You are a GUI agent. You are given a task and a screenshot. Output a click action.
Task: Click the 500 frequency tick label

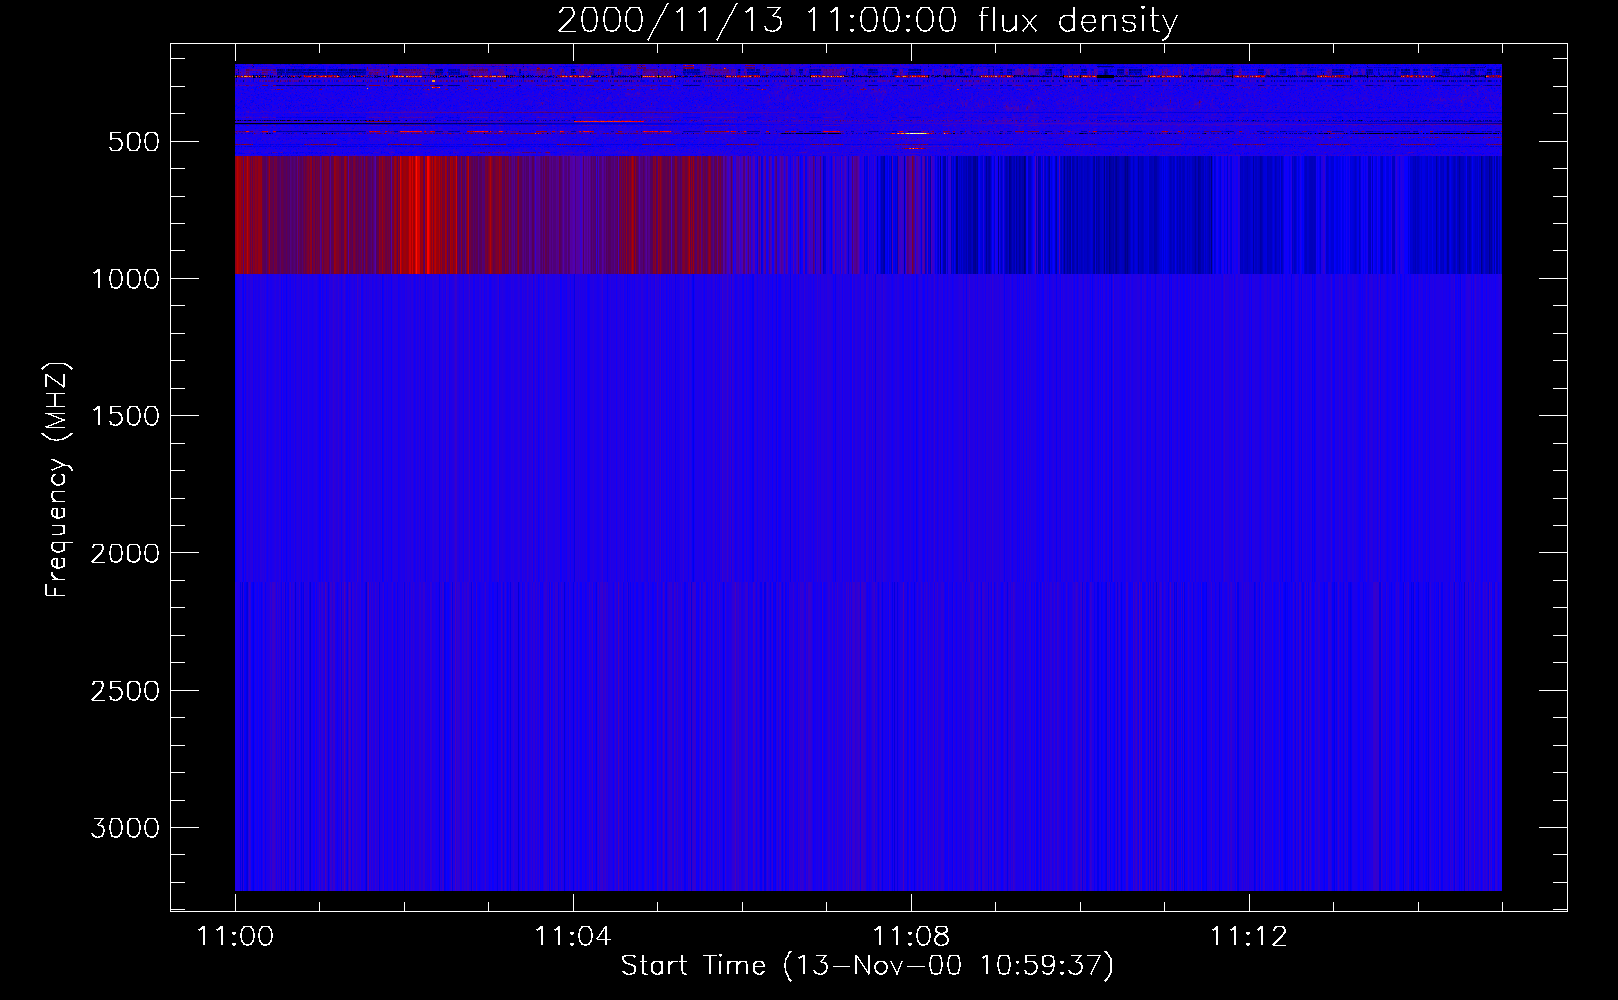point(134,142)
